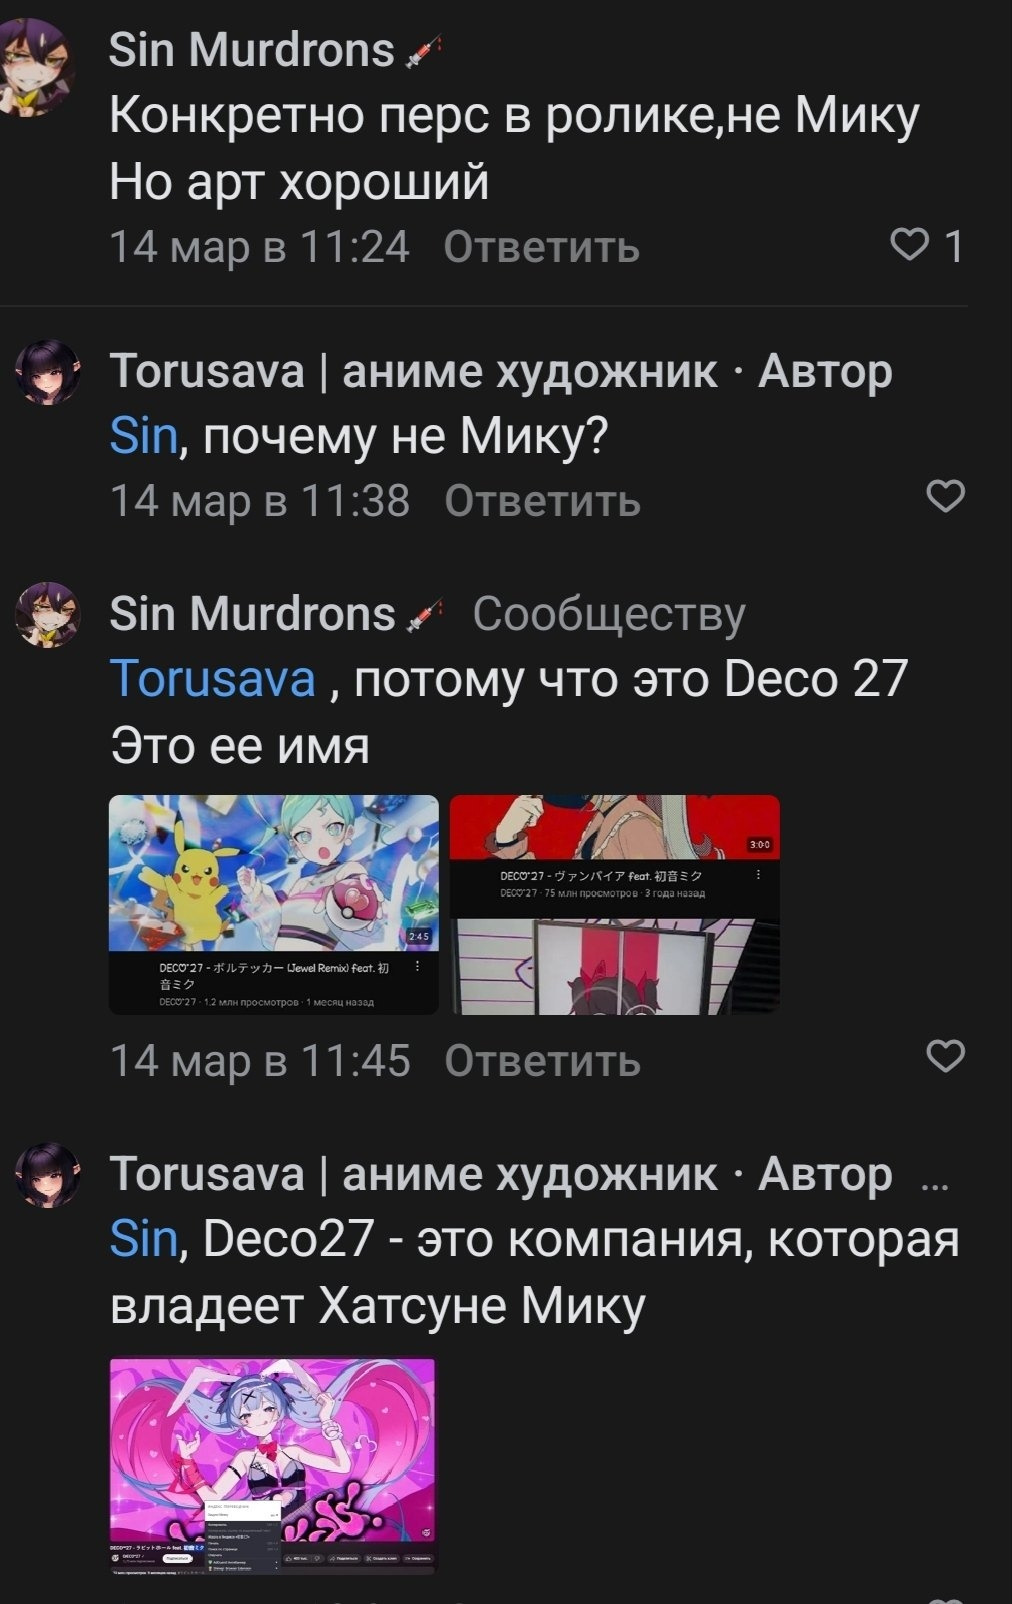This screenshot has height=1604, width=1012.
Task: Open Torusava avatar on 11:38 comment
Action: click(47, 372)
